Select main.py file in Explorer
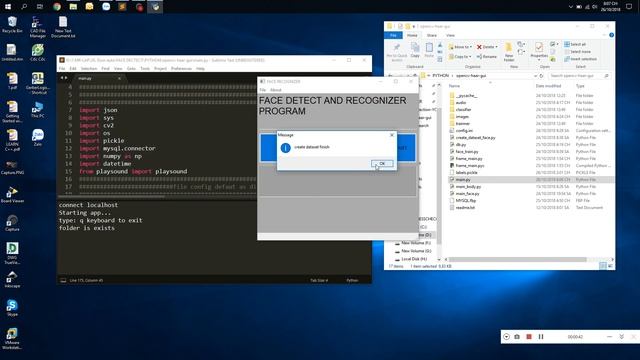 pyautogui.click(x=463, y=180)
